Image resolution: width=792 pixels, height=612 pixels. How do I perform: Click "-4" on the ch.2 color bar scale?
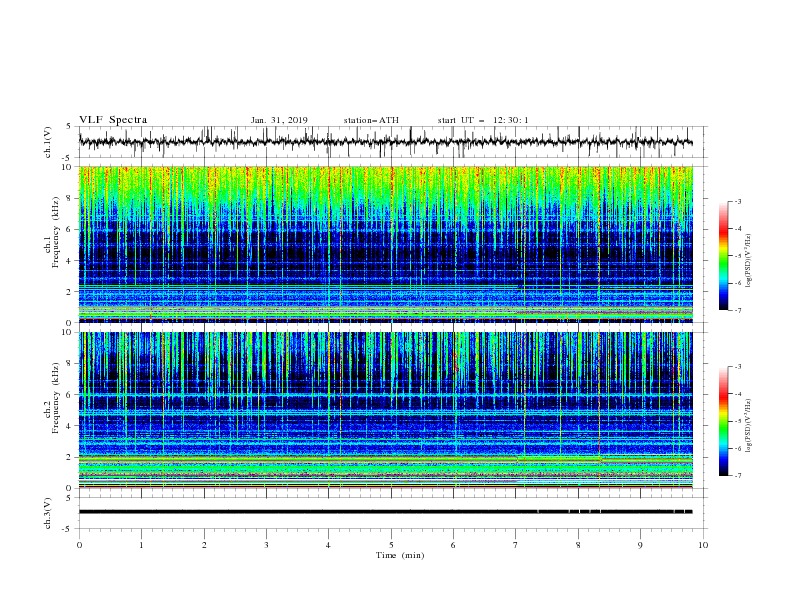coord(738,394)
